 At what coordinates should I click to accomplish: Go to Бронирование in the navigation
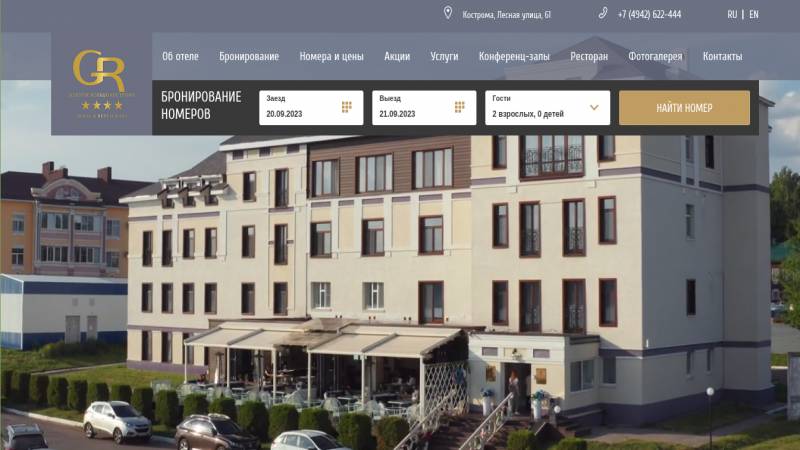(249, 57)
